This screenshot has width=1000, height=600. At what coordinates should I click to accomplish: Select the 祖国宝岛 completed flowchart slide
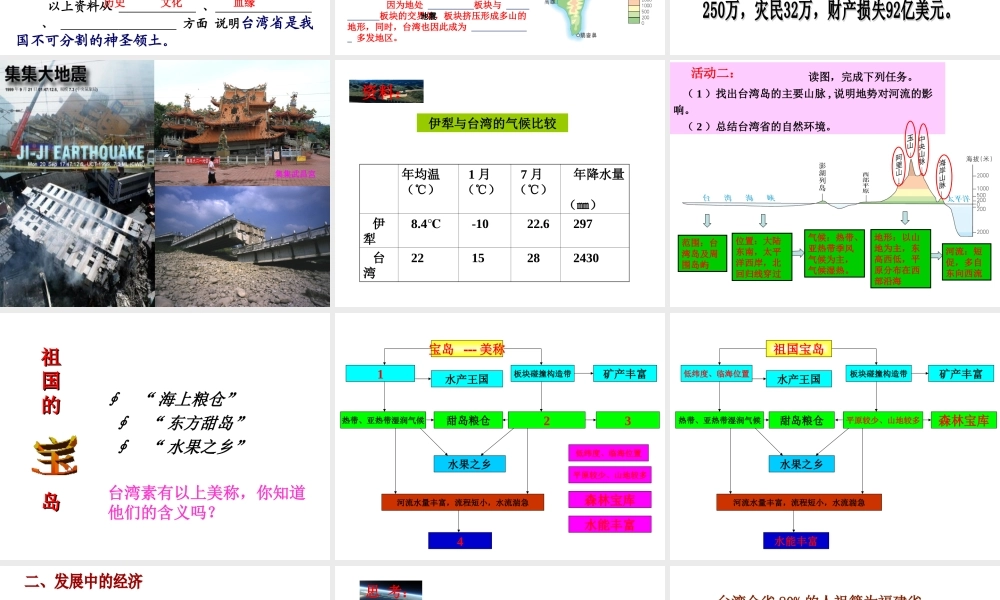tap(835, 437)
